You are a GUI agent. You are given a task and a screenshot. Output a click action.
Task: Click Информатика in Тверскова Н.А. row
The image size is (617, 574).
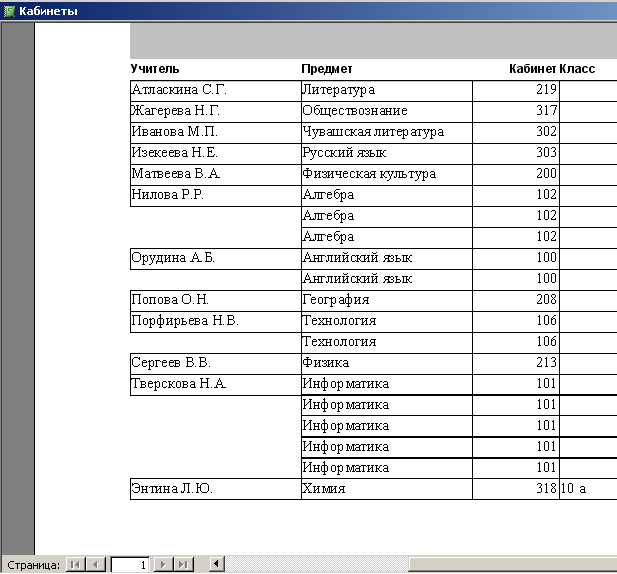[387, 385]
